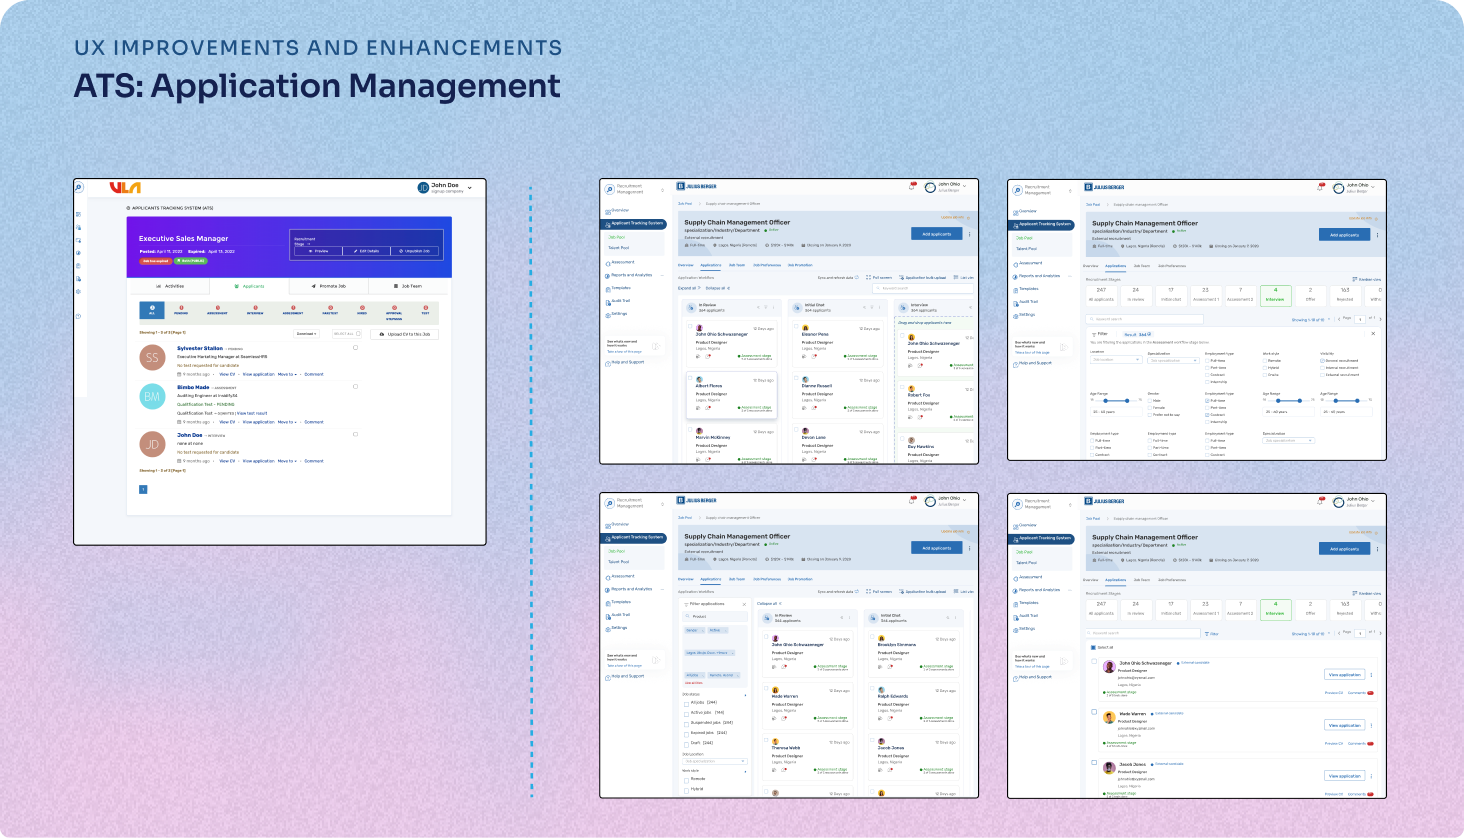This screenshot has width=1464, height=838.
Task: Open the Job location dropdown in Filter panel
Action: coord(1116,360)
